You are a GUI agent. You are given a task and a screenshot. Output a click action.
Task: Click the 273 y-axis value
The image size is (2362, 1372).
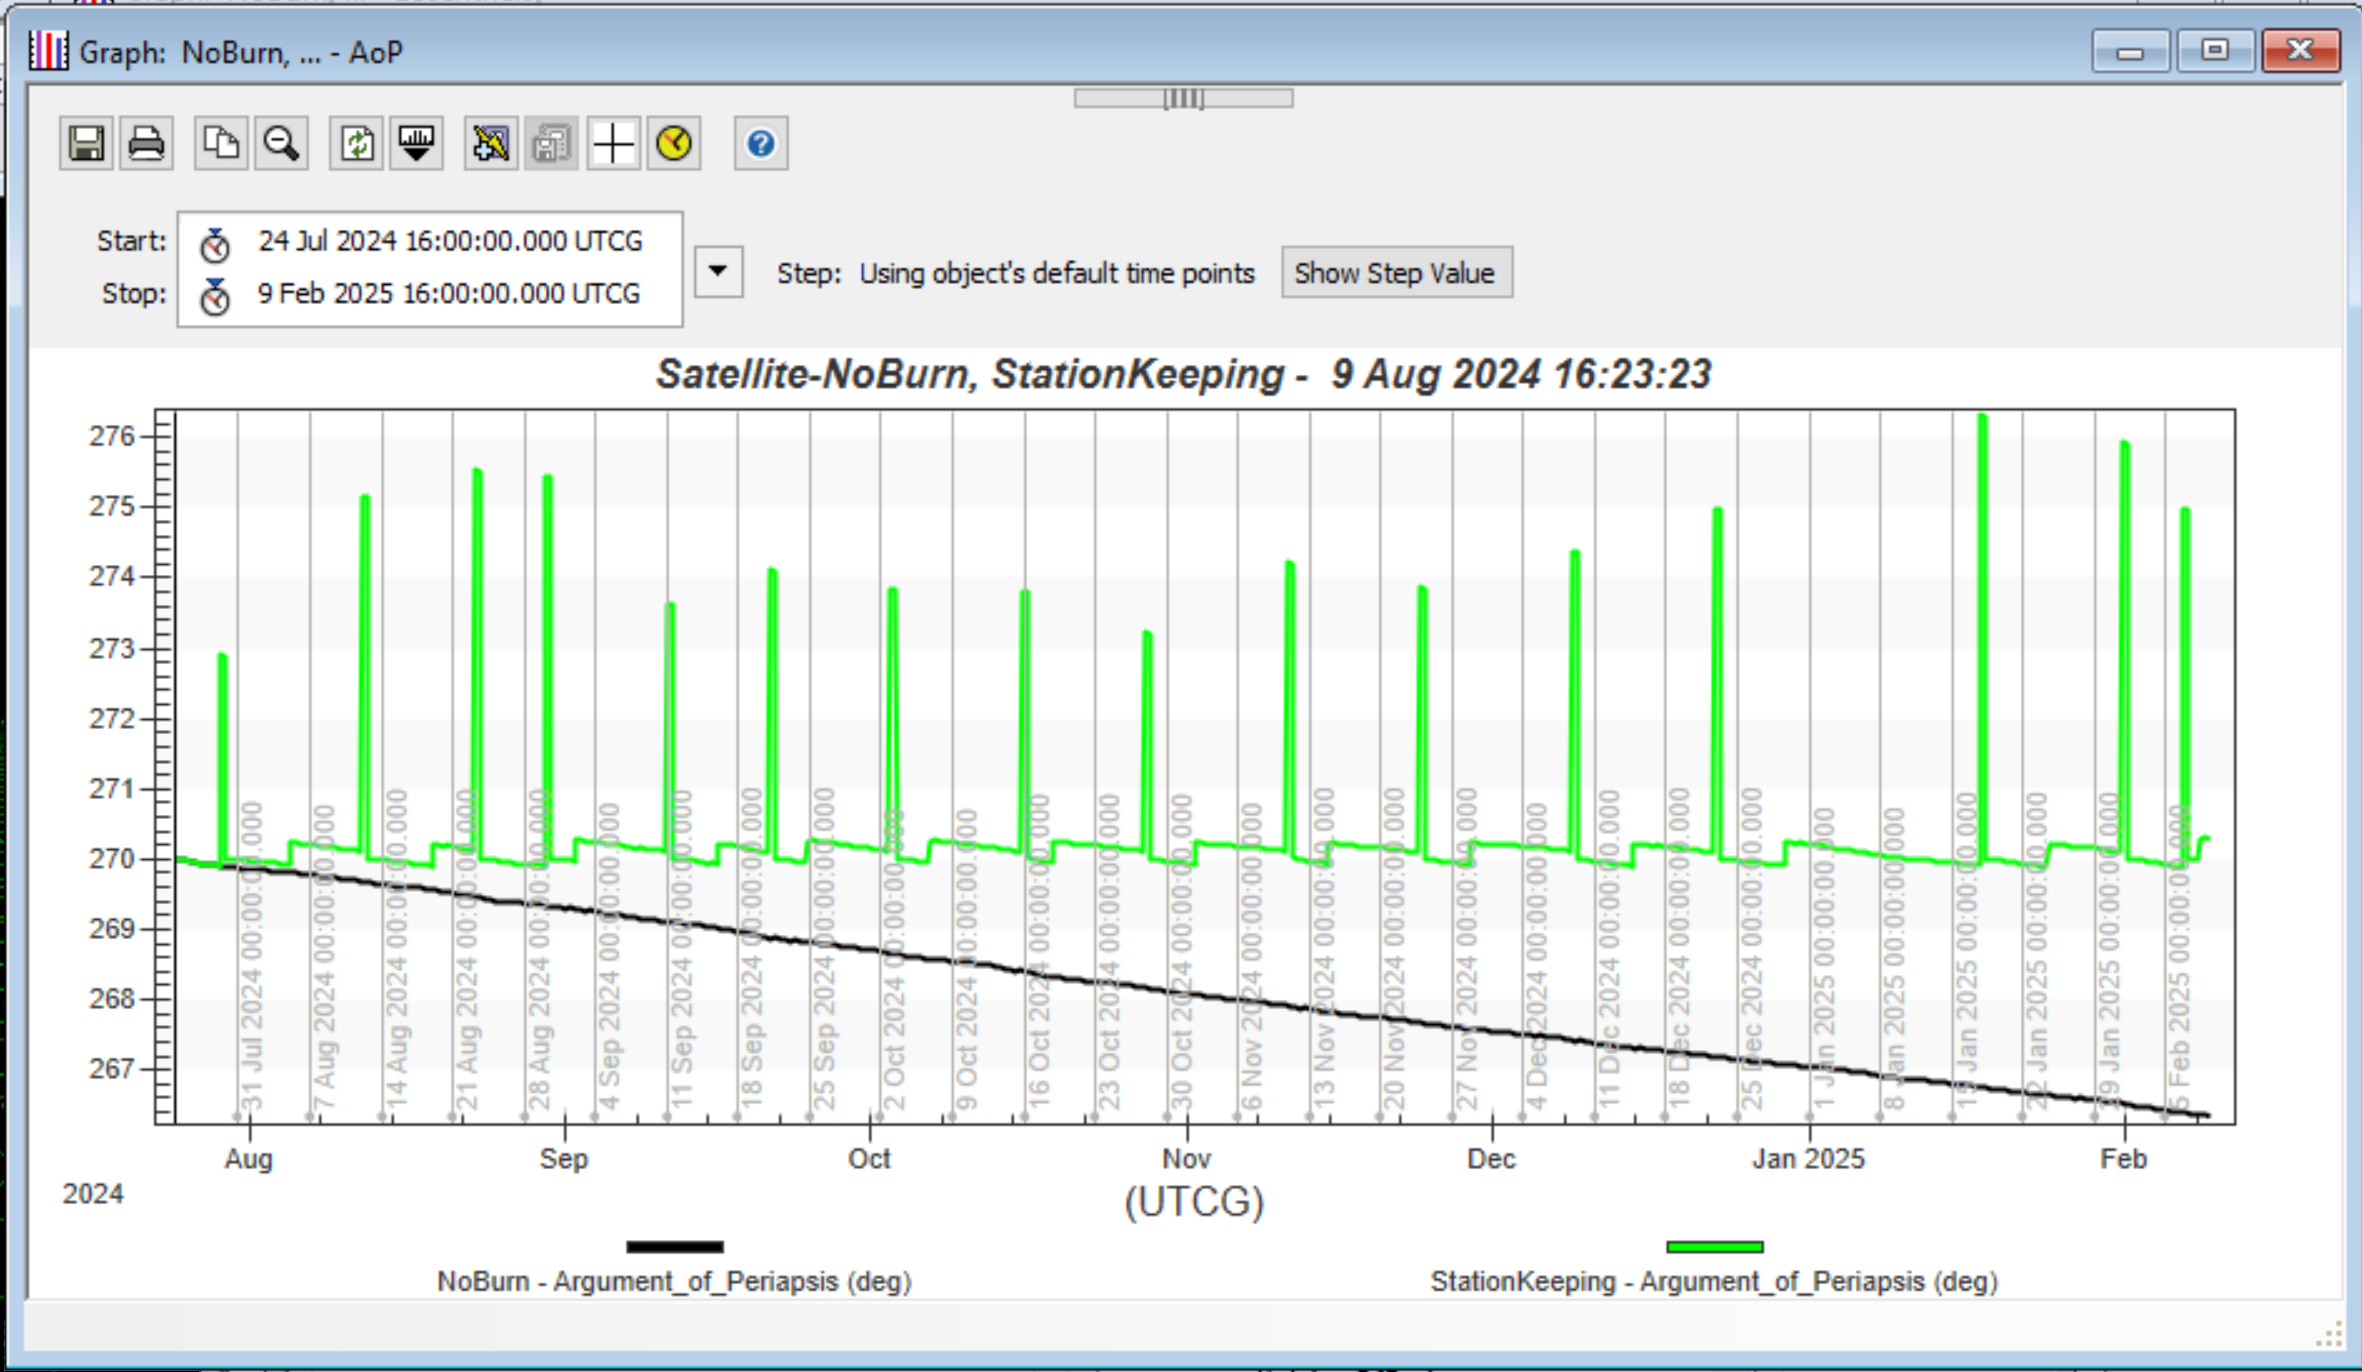(x=112, y=649)
